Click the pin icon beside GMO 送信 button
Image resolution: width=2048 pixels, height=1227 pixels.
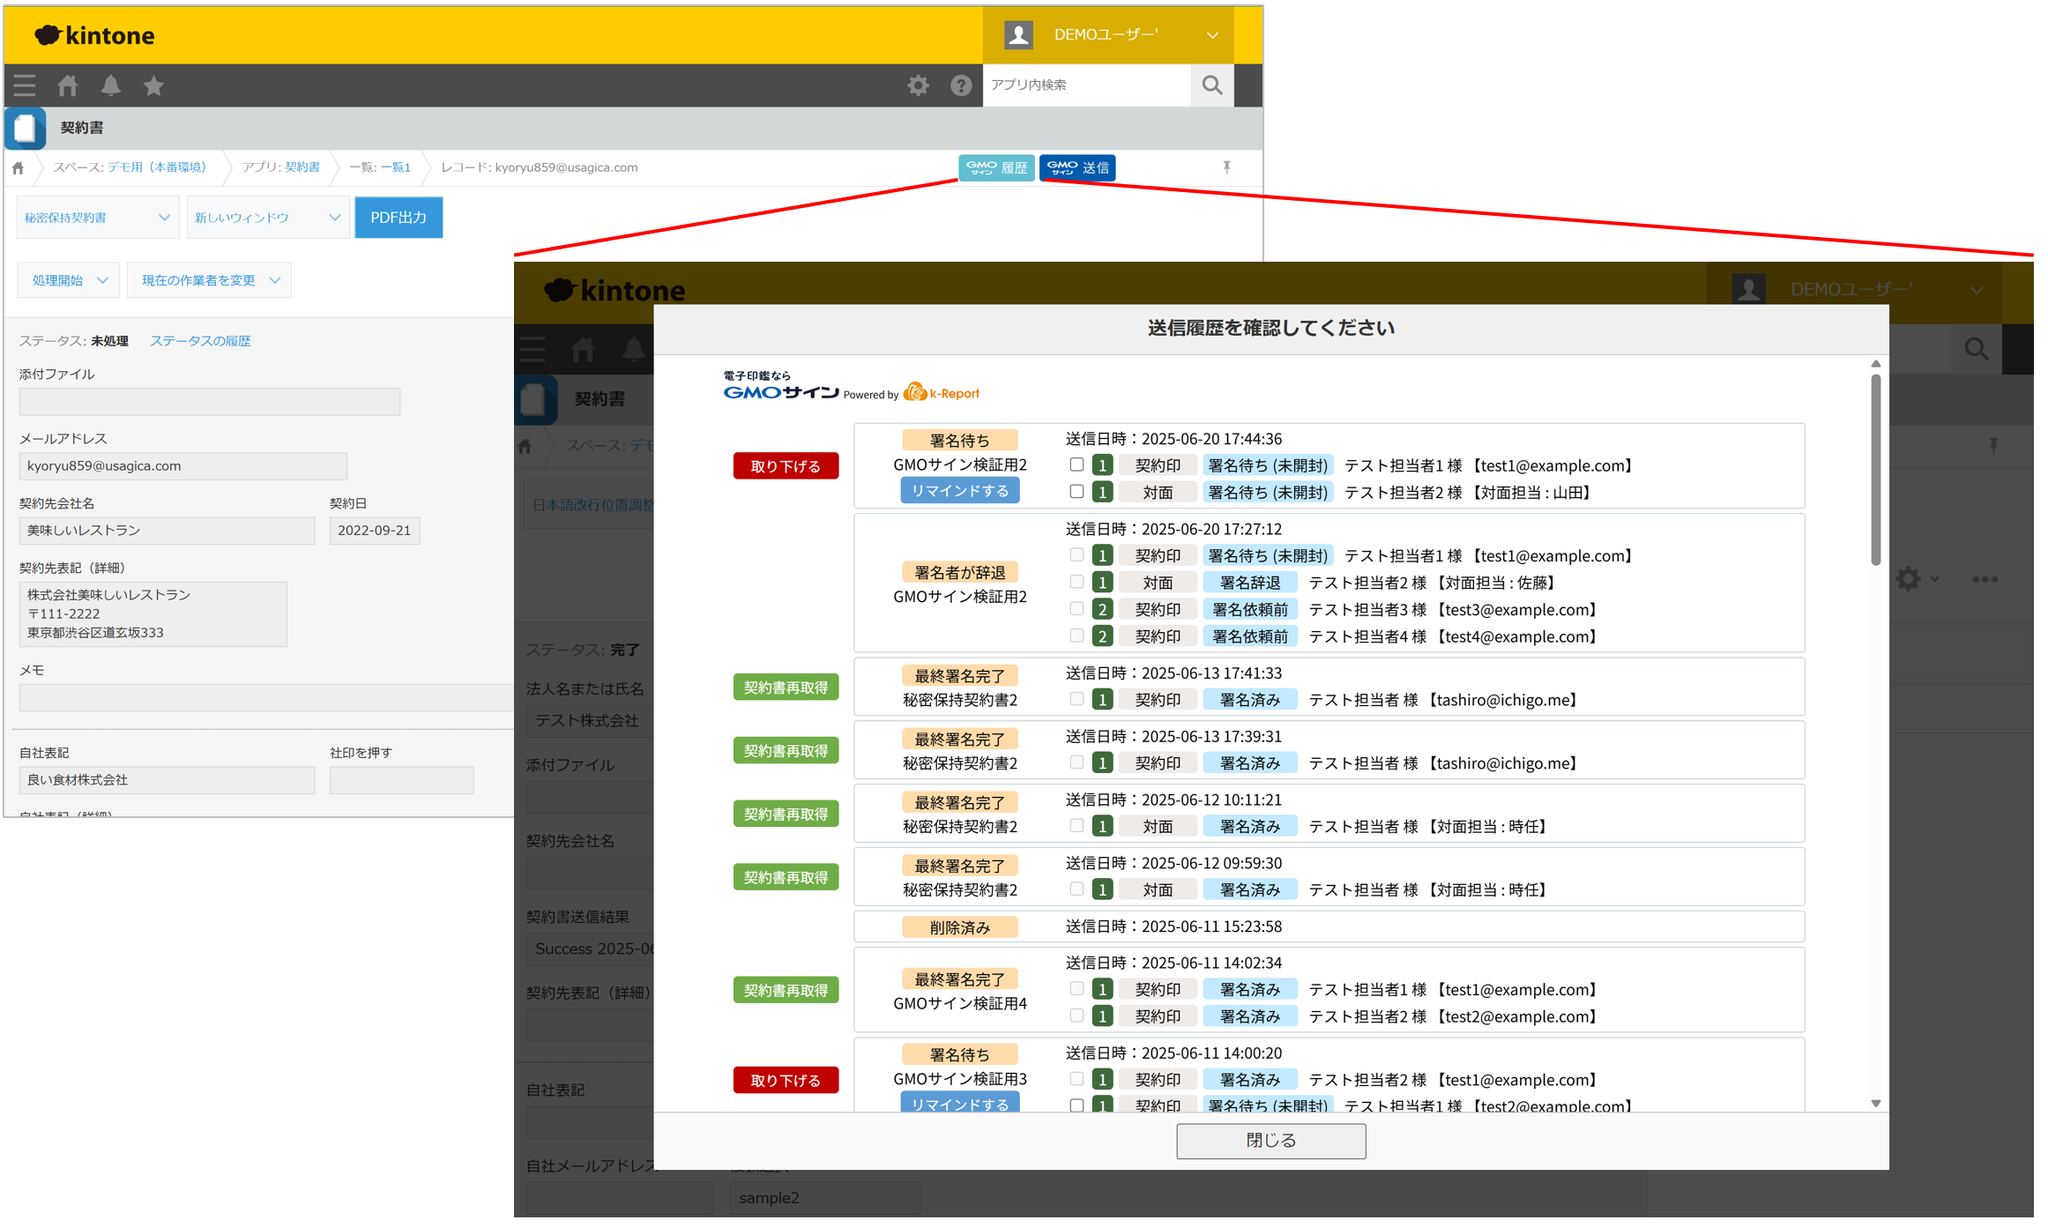pos(1227,167)
